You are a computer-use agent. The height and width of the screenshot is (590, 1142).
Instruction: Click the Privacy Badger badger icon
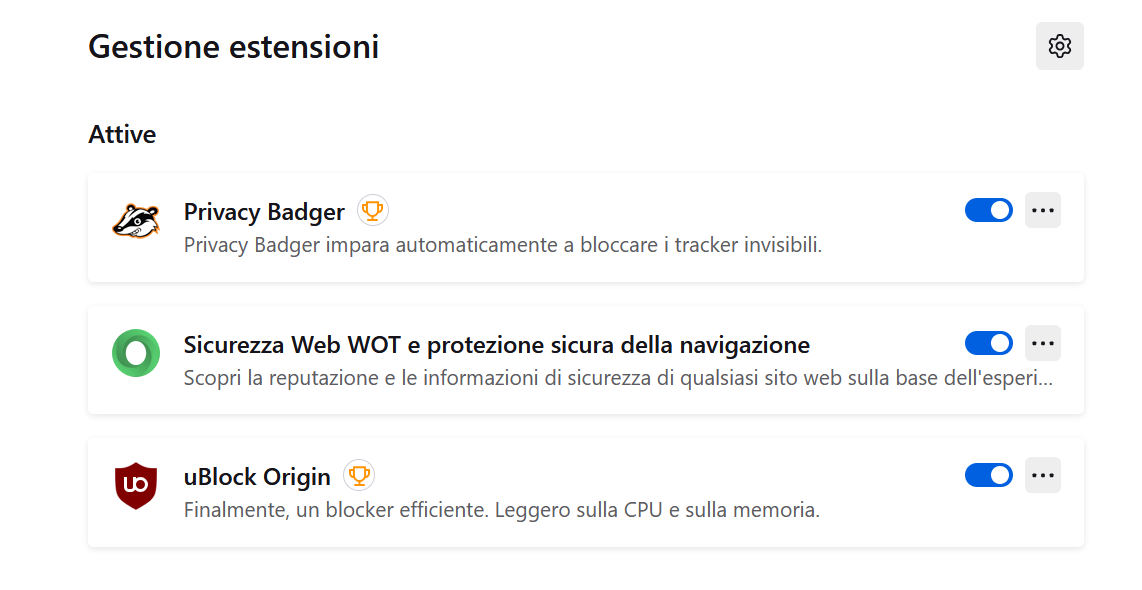click(x=136, y=221)
